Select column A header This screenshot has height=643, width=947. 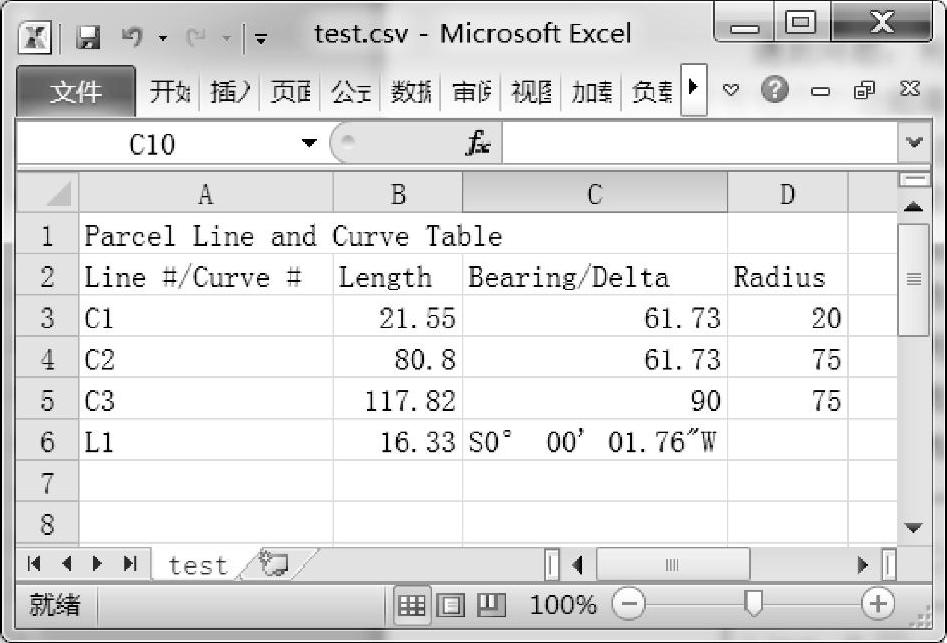(205, 194)
